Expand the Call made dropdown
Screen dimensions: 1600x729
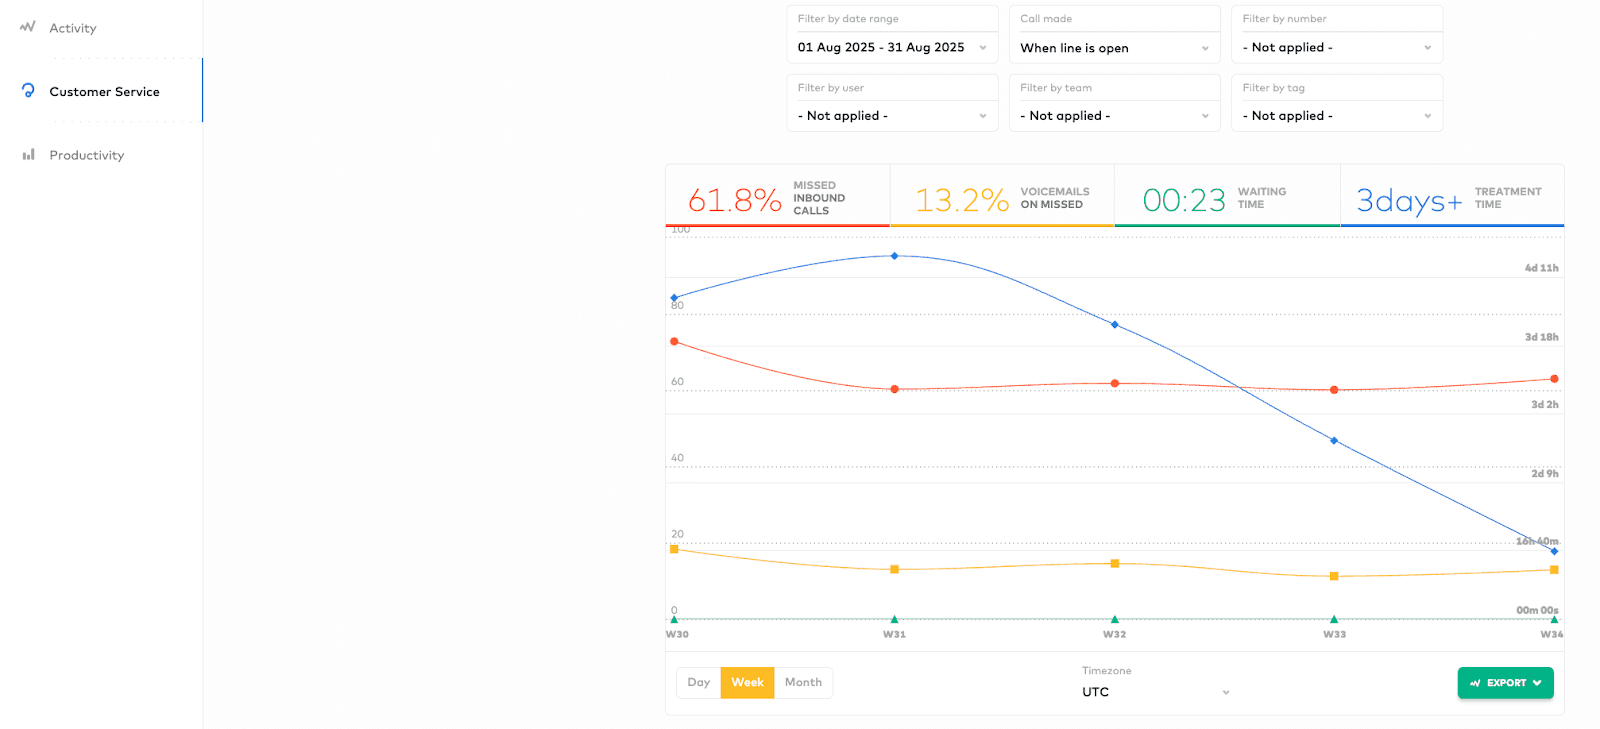coord(1114,47)
